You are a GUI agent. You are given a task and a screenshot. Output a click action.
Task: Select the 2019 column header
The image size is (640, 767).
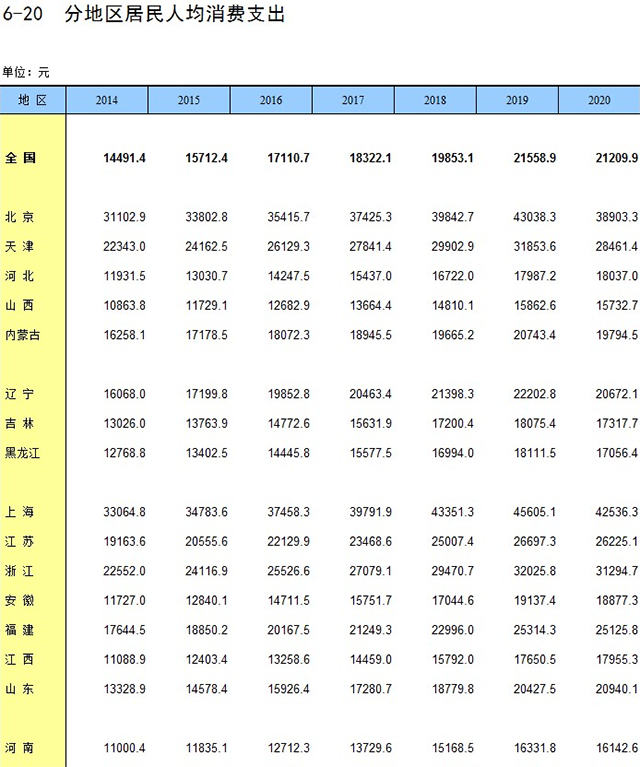517,100
